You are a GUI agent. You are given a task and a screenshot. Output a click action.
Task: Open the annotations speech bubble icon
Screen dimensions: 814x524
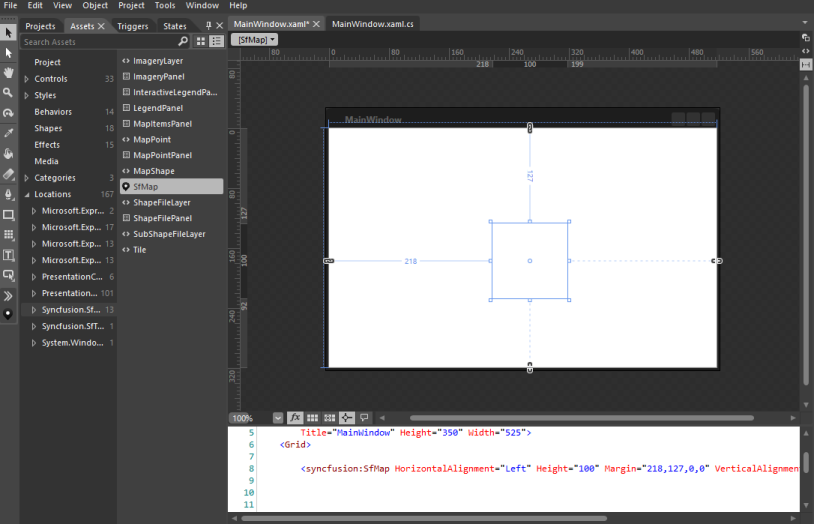coord(364,418)
